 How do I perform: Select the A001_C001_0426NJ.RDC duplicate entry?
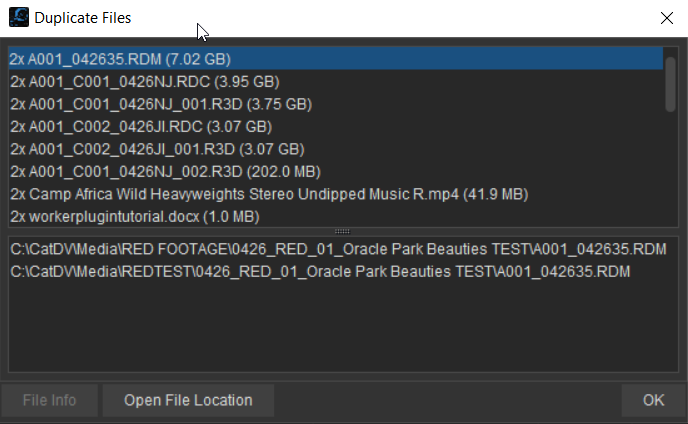336,82
